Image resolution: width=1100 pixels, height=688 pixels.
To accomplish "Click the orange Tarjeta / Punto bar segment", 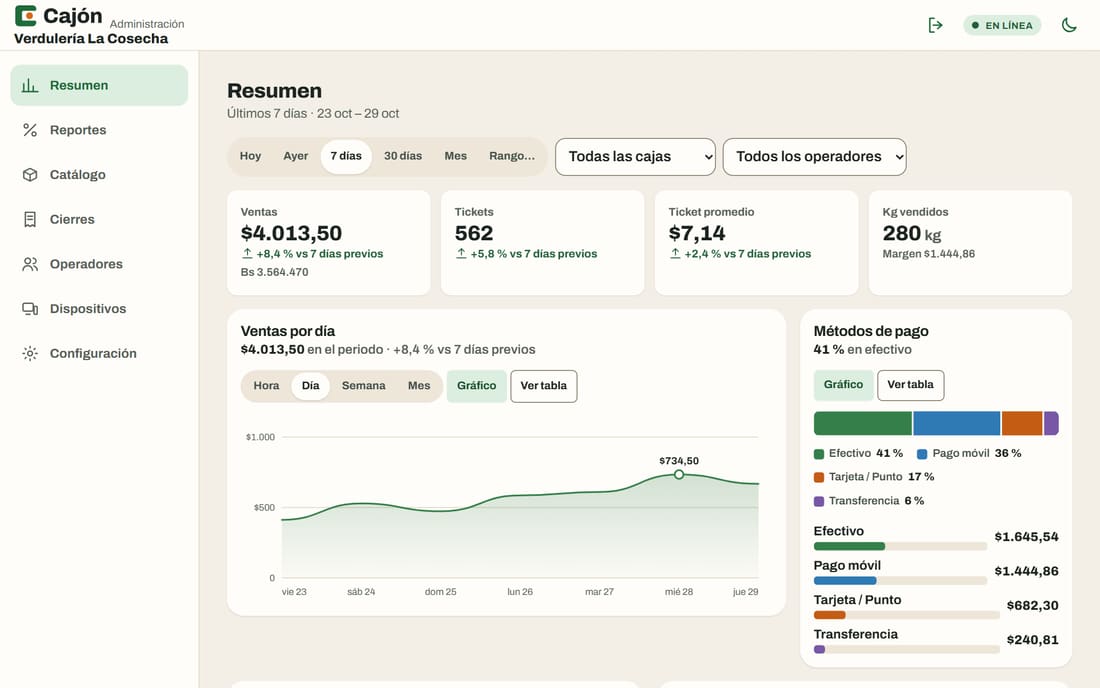I will tap(1021, 424).
